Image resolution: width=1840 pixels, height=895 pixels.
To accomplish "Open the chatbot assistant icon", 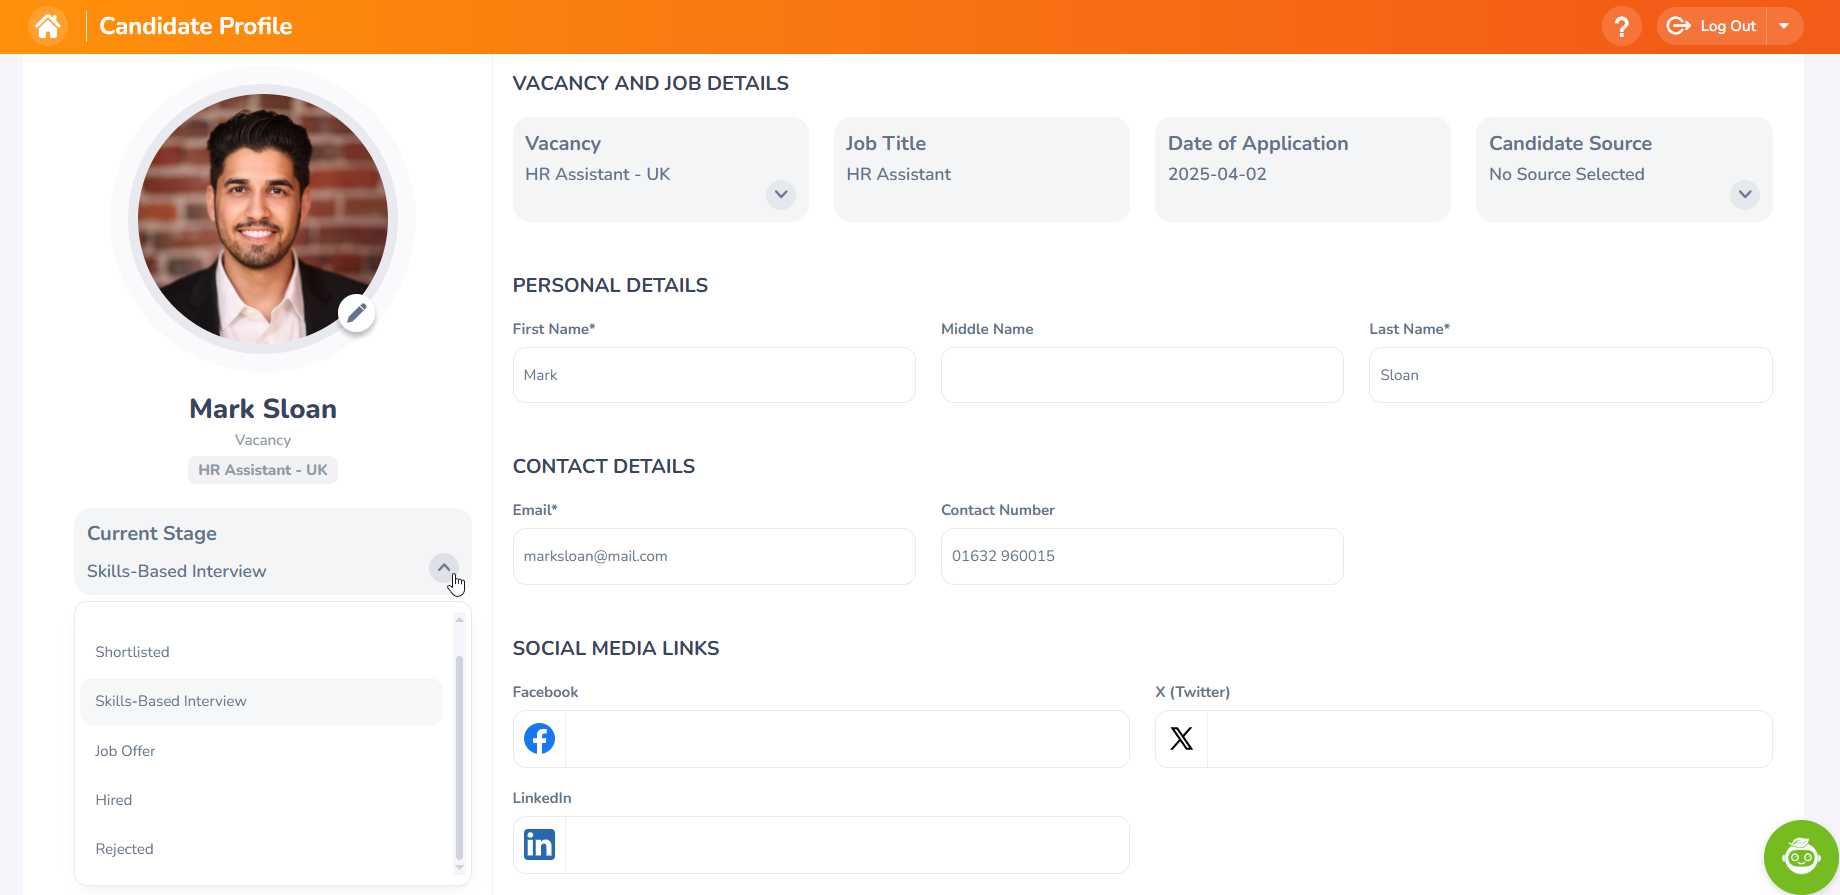I will coord(1800,857).
